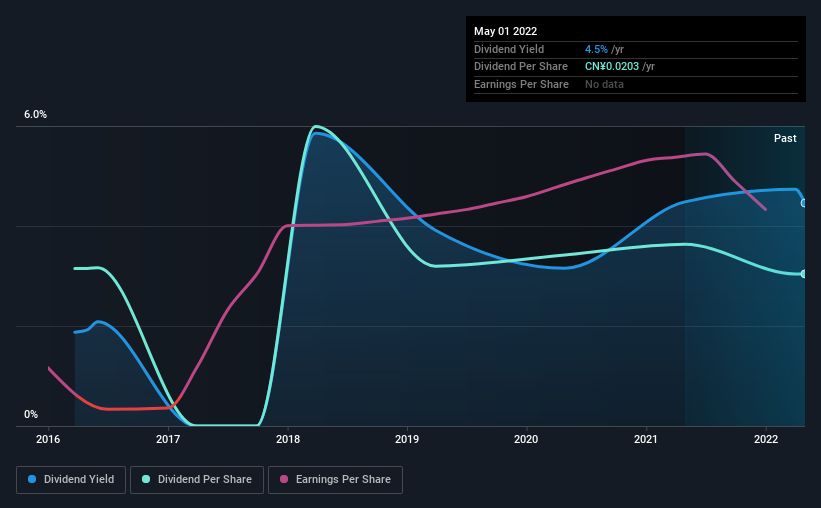Select the 2017 x-axis label

click(x=168, y=439)
